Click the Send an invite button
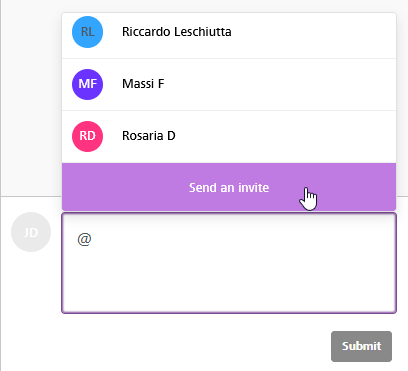This screenshot has height=371, width=408. tap(229, 187)
